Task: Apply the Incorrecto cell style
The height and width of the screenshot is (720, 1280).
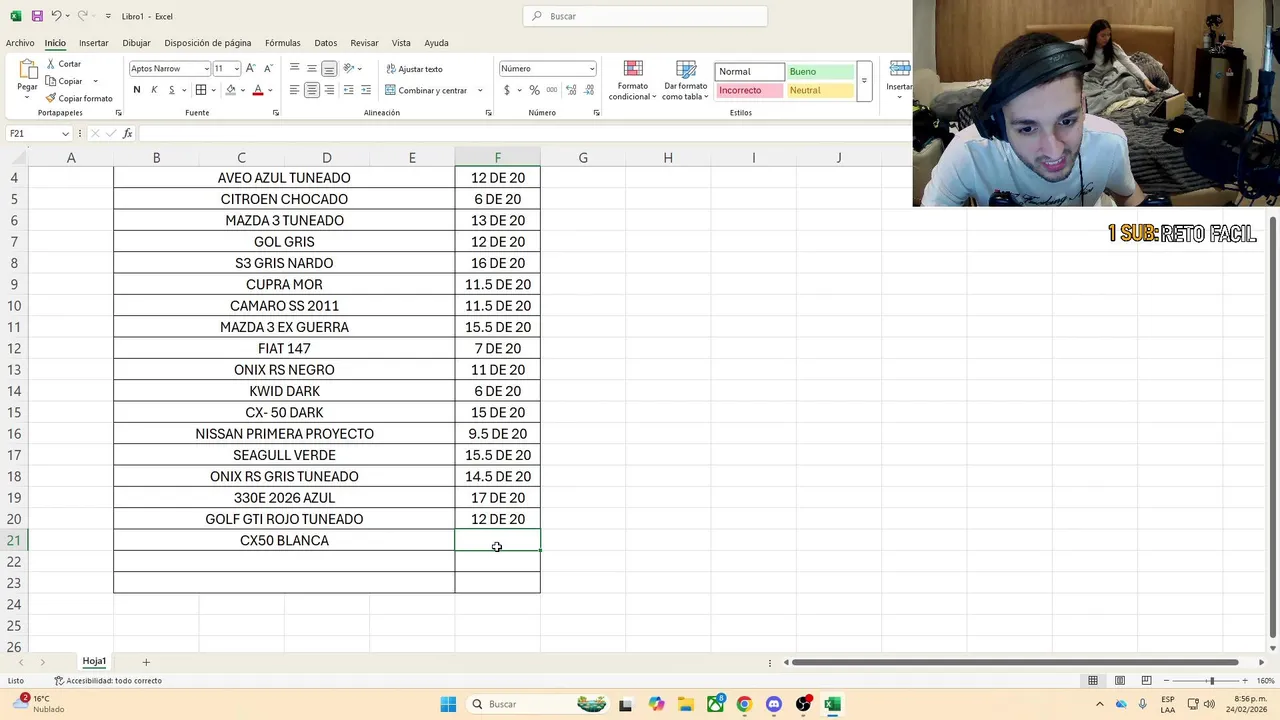Action: (x=750, y=90)
